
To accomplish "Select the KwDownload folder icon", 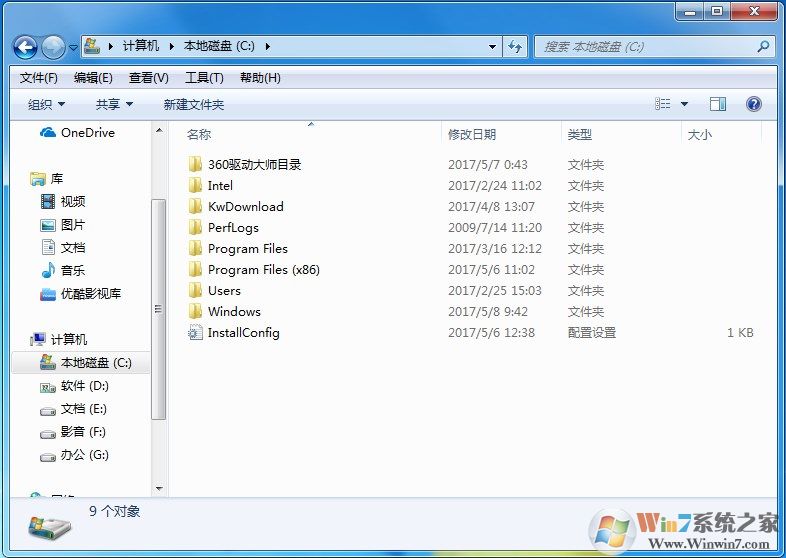I will coord(195,206).
